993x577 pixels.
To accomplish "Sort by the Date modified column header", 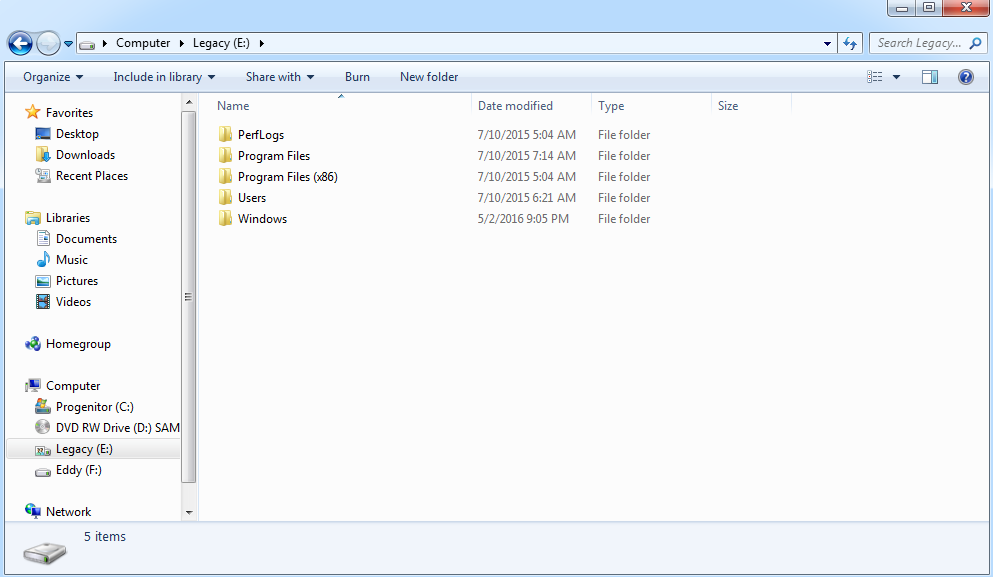I will point(531,106).
